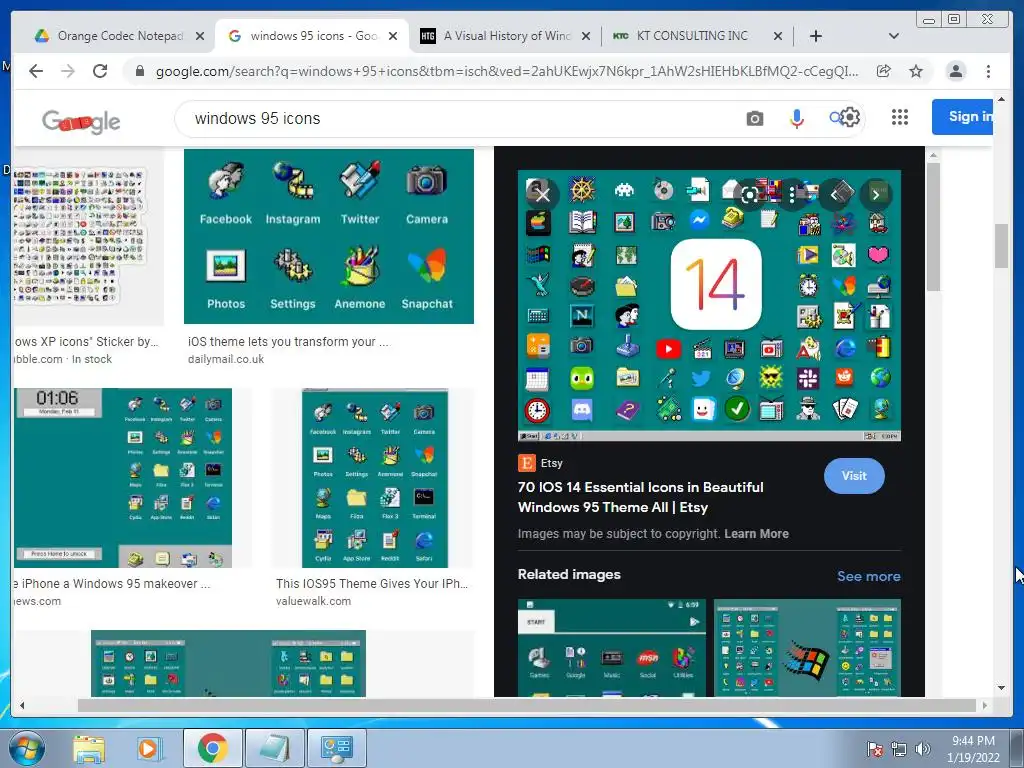Open Google search settings gear
Image resolution: width=1024 pixels, height=768 pixels.
[x=850, y=118]
